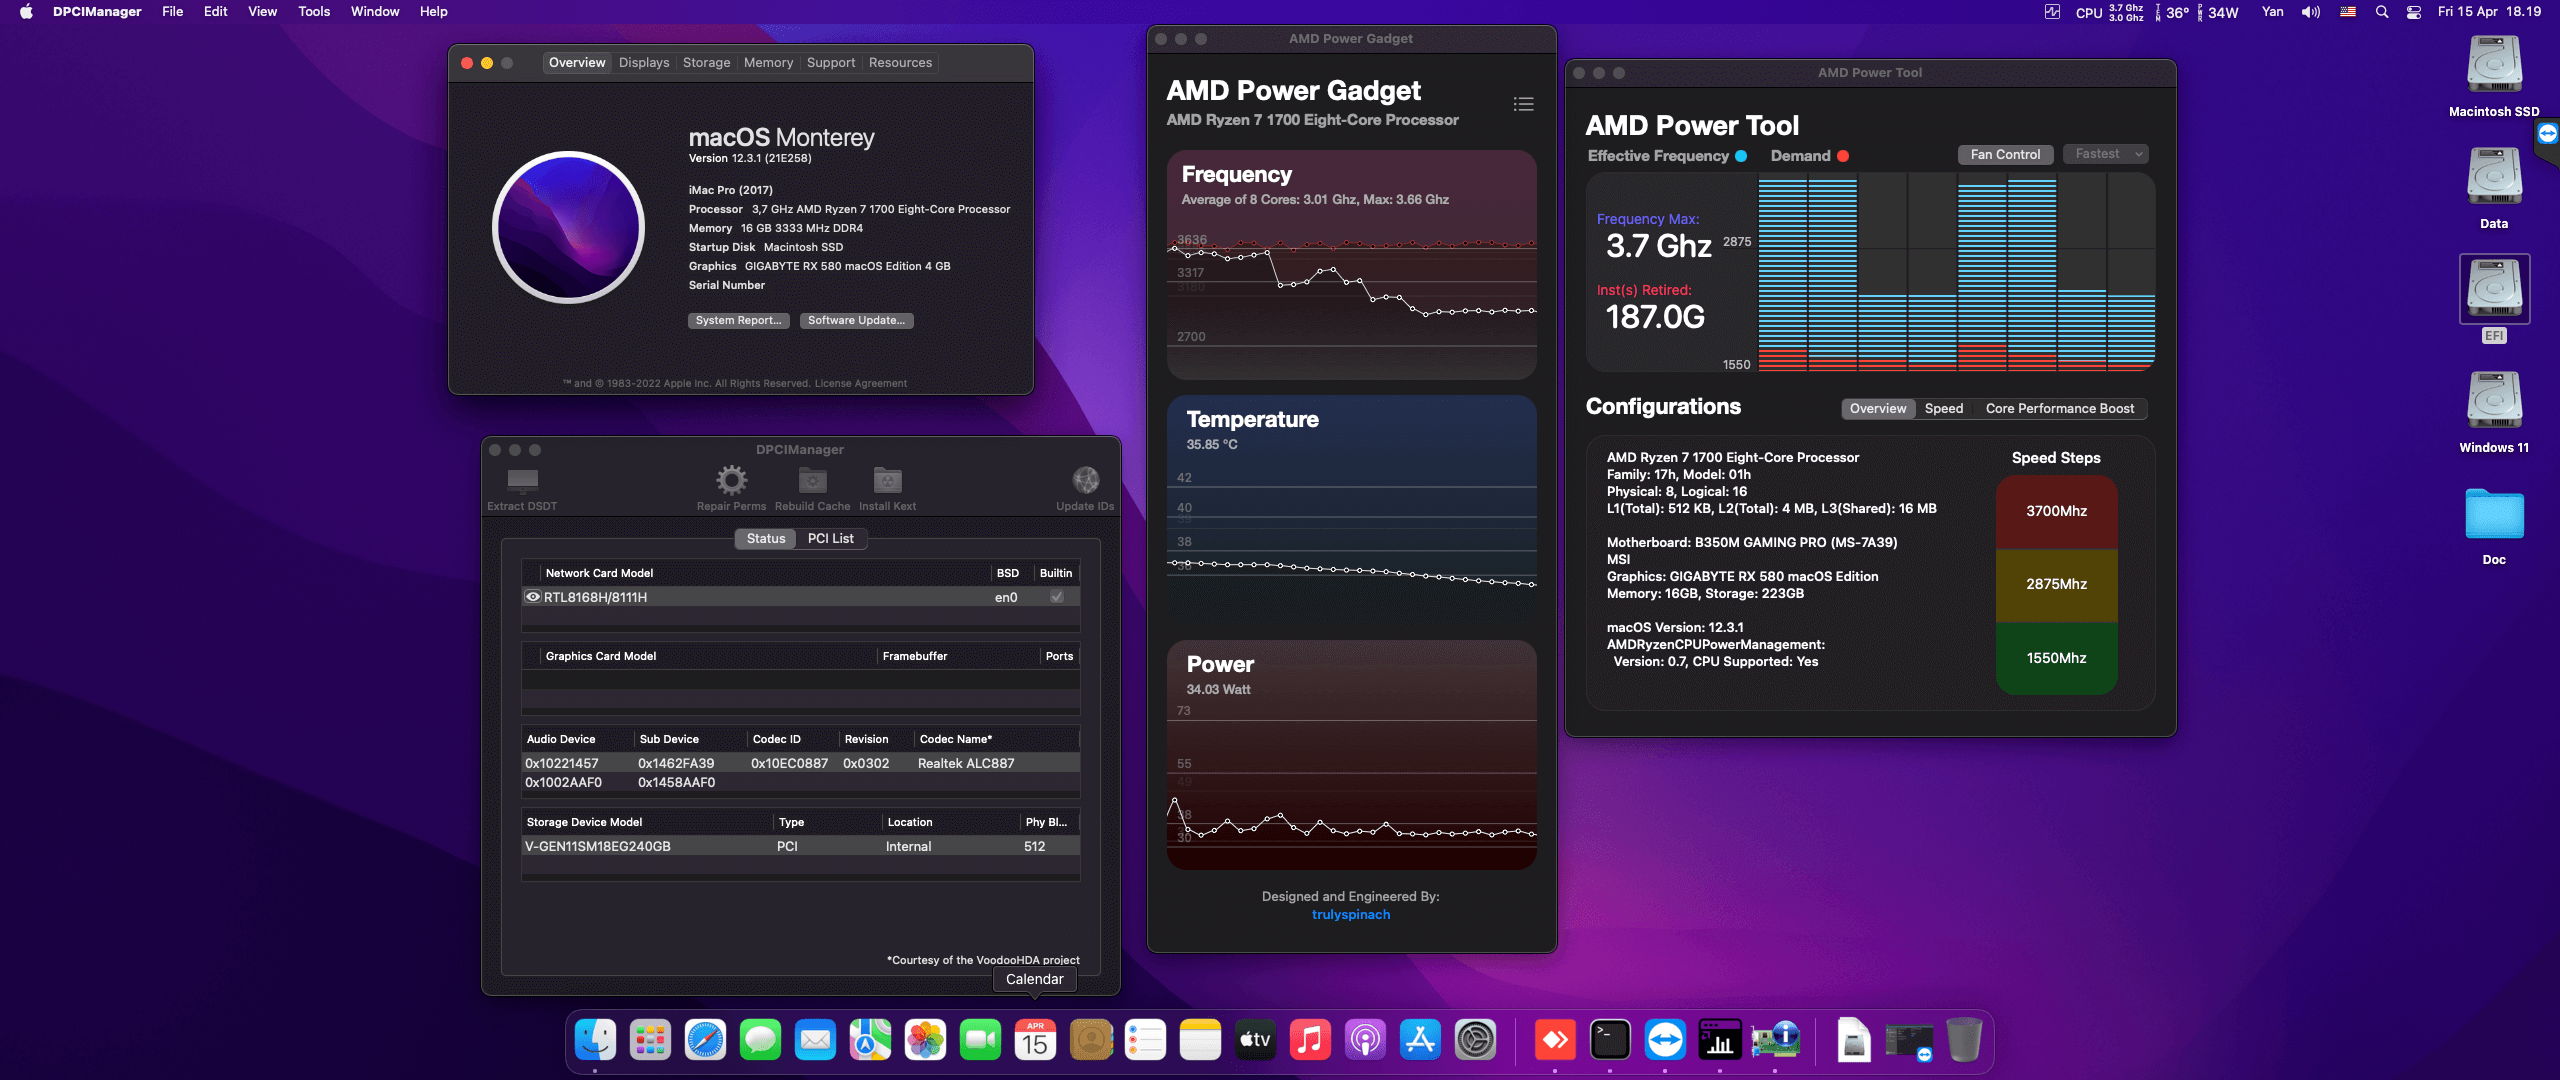Image resolution: width=2560 pixels, height=1080 pixels.
Task: Click the volume icon in menu bar
Action: (x=2311, y=12)
